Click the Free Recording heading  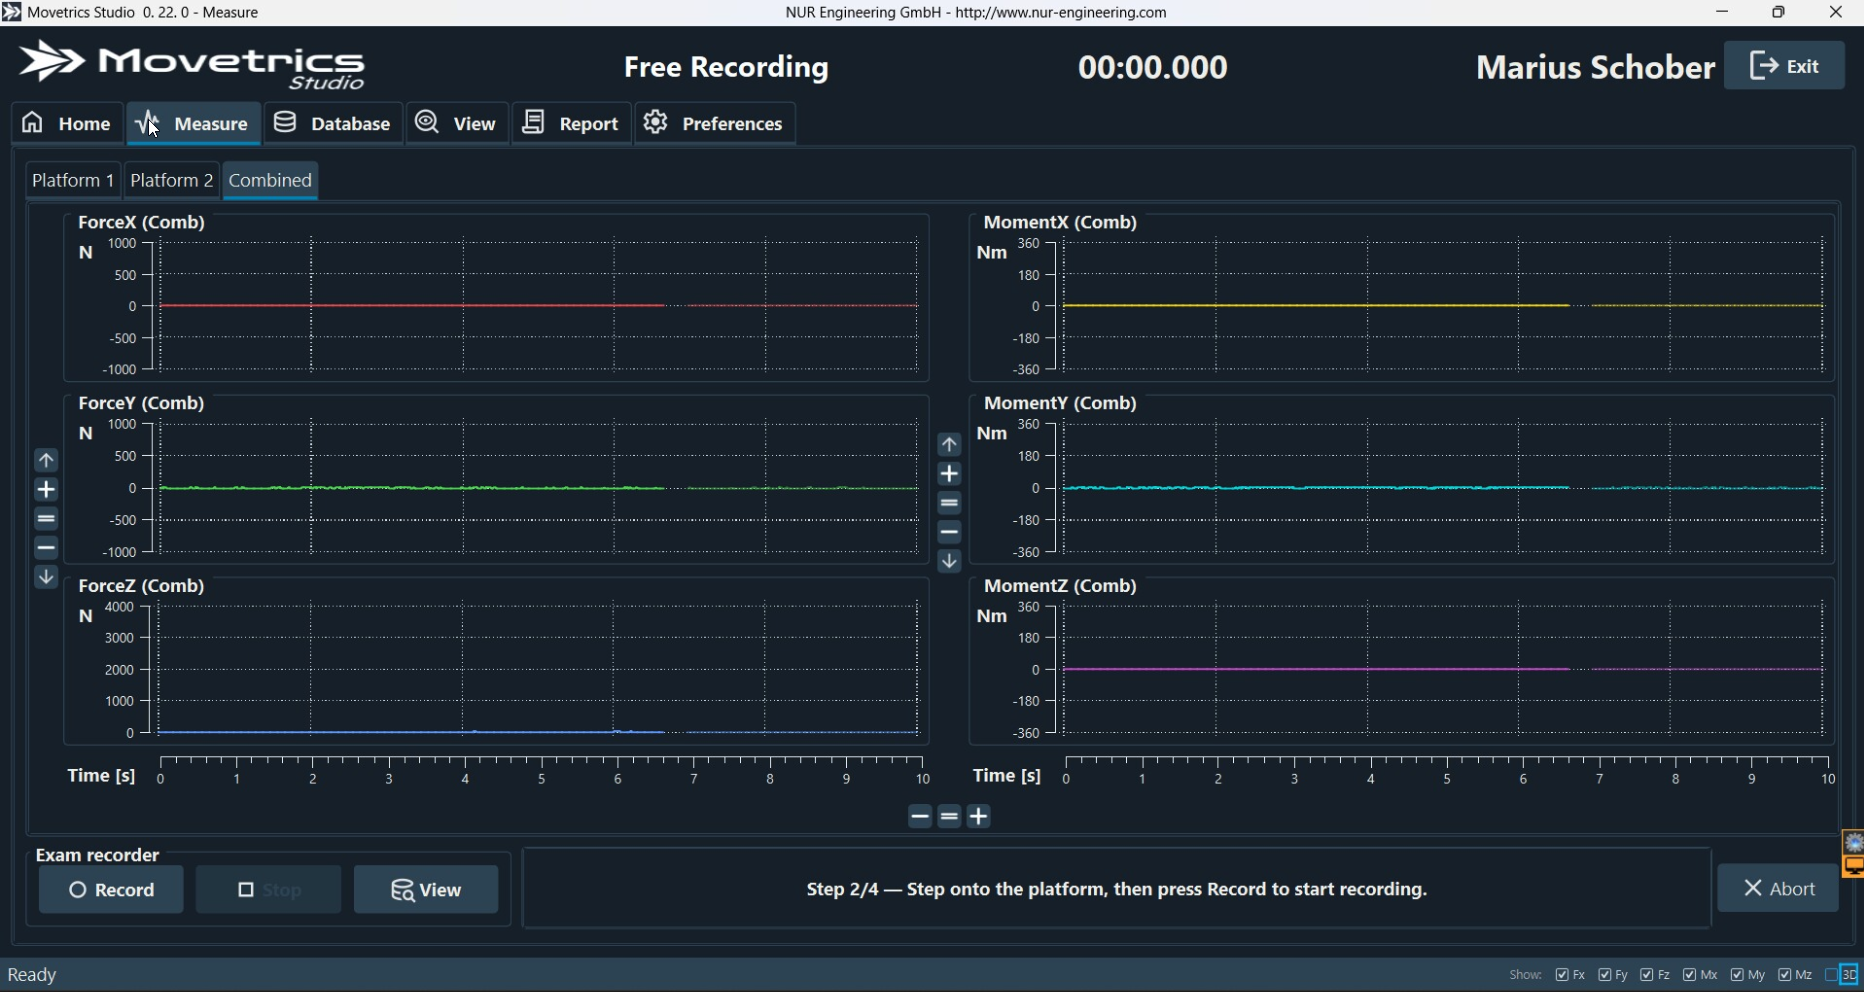tap(727, 67)
